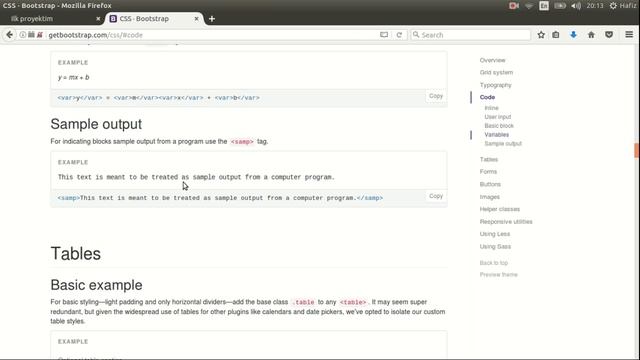Viewport: 640px width, 360px height.
Task: Open system volume indicator in top panel
Action: (576, 6)
